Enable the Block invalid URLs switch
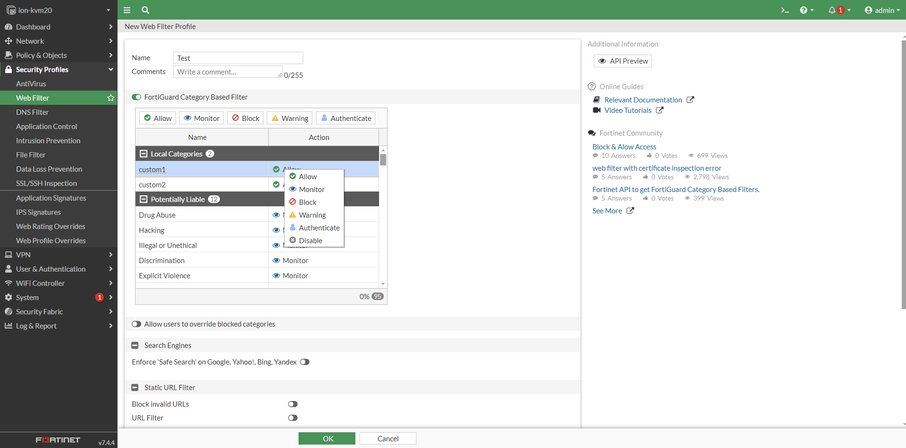This screenshot has width=906, height=448. [x=293, y=404]
